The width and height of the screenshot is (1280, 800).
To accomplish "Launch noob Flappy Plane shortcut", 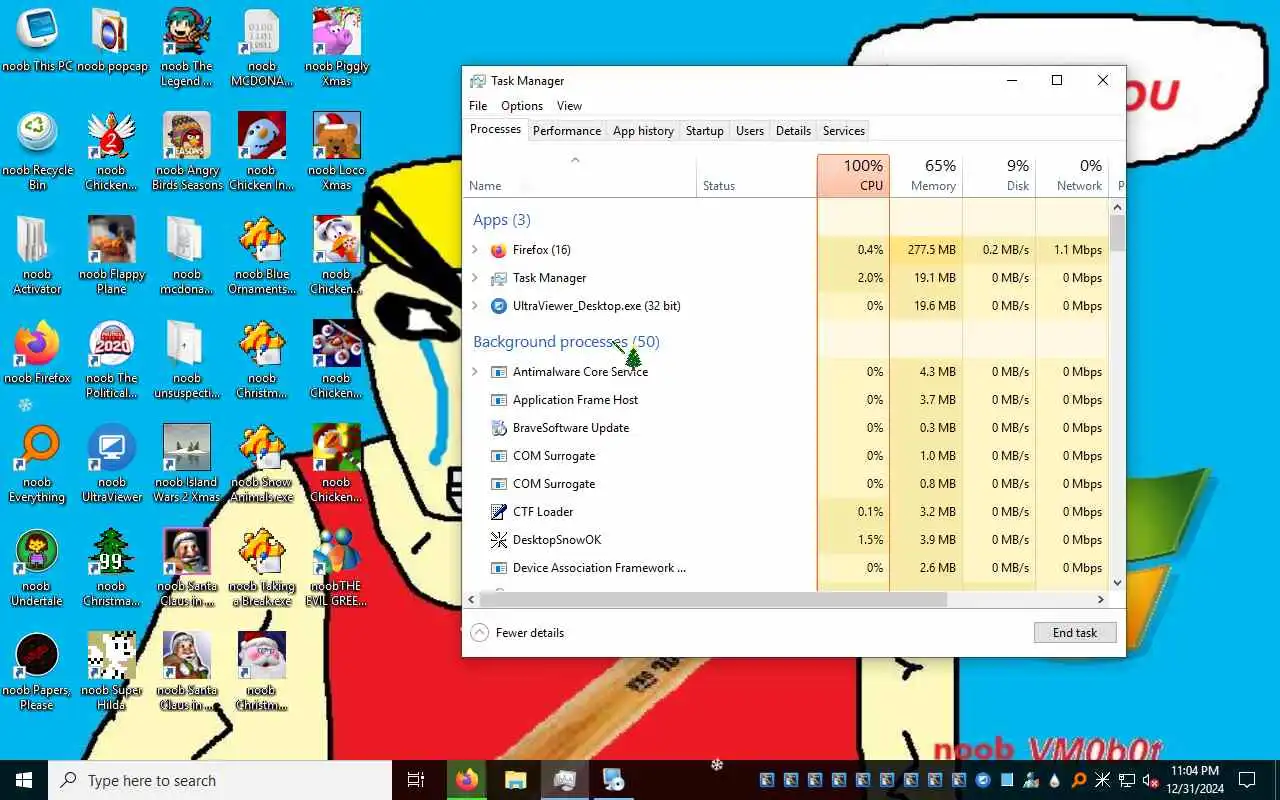I will (x=112, y=255).
